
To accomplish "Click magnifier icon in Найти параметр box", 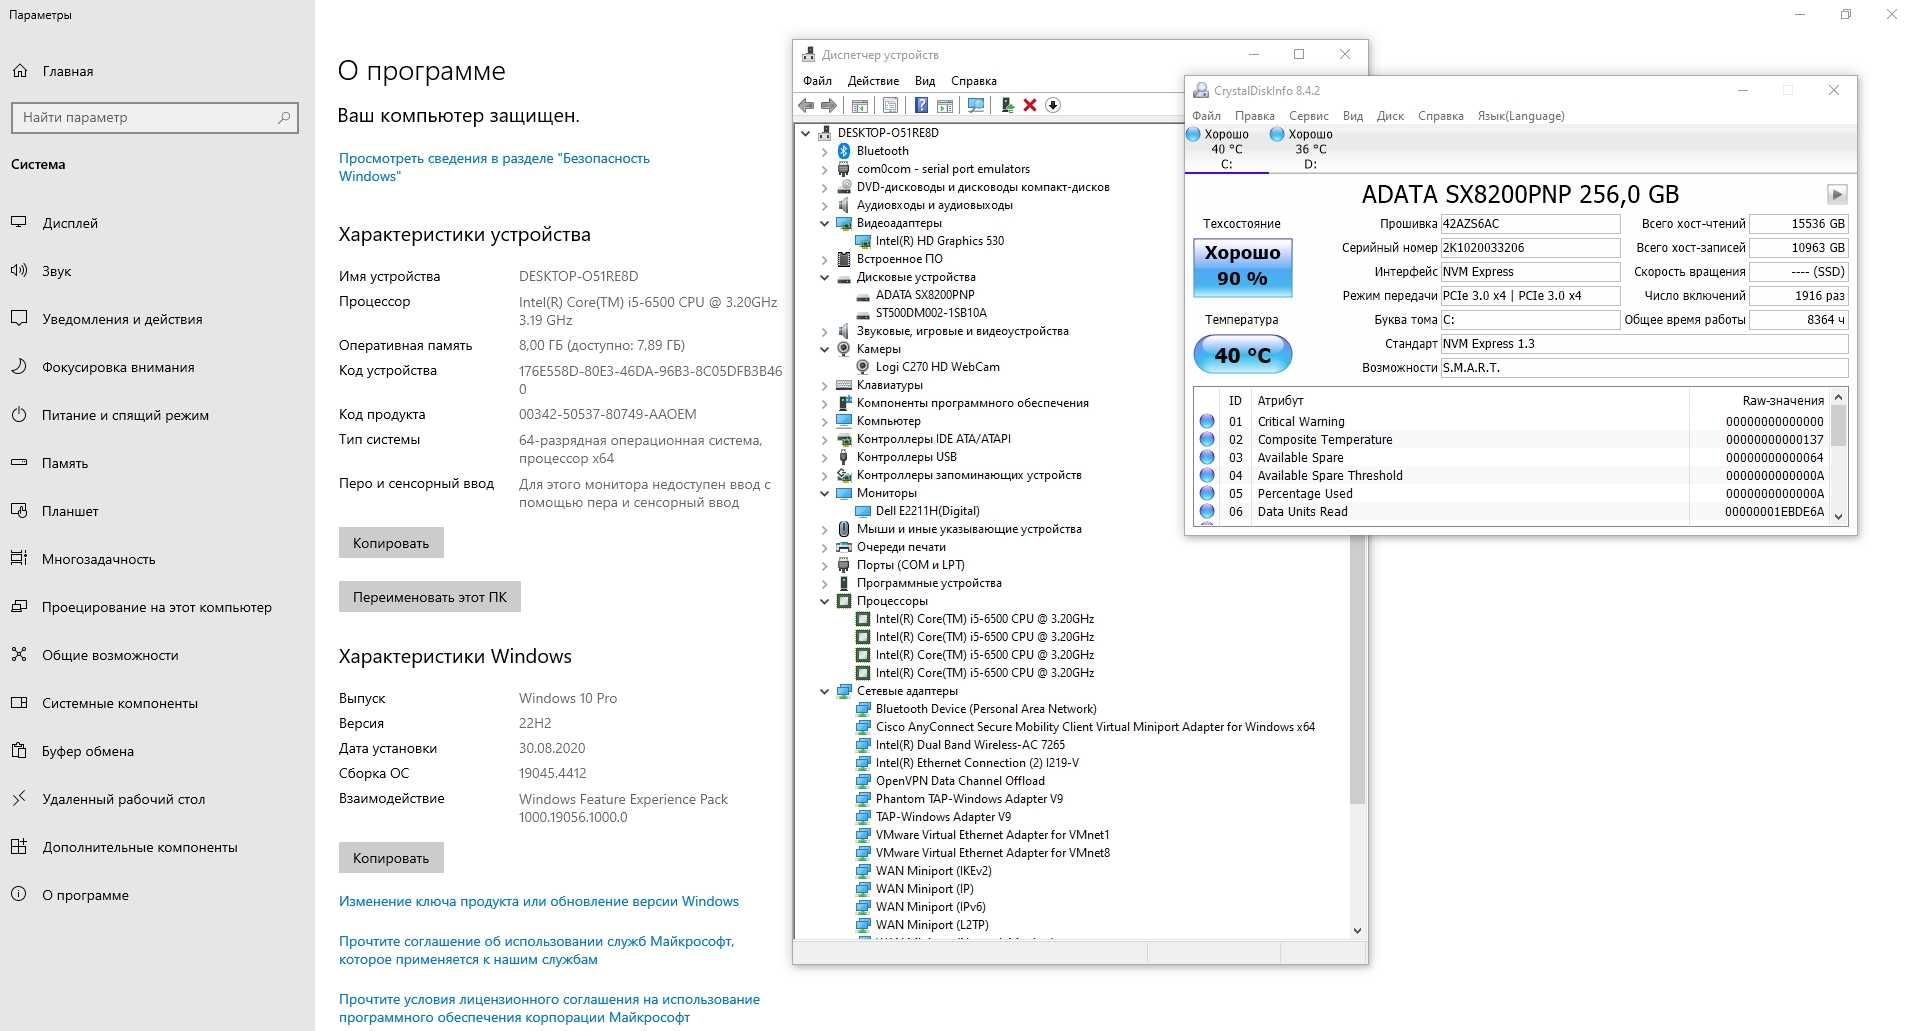I will pyautogui.click(x=283, y=117).
